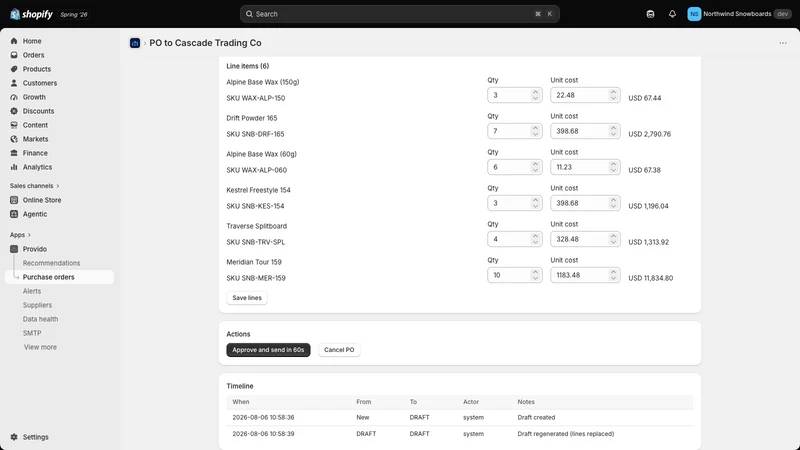Edit Unit cost field for Drift Powder 165
The width and height of the screenshot is (800, 450).
point(585,131)
